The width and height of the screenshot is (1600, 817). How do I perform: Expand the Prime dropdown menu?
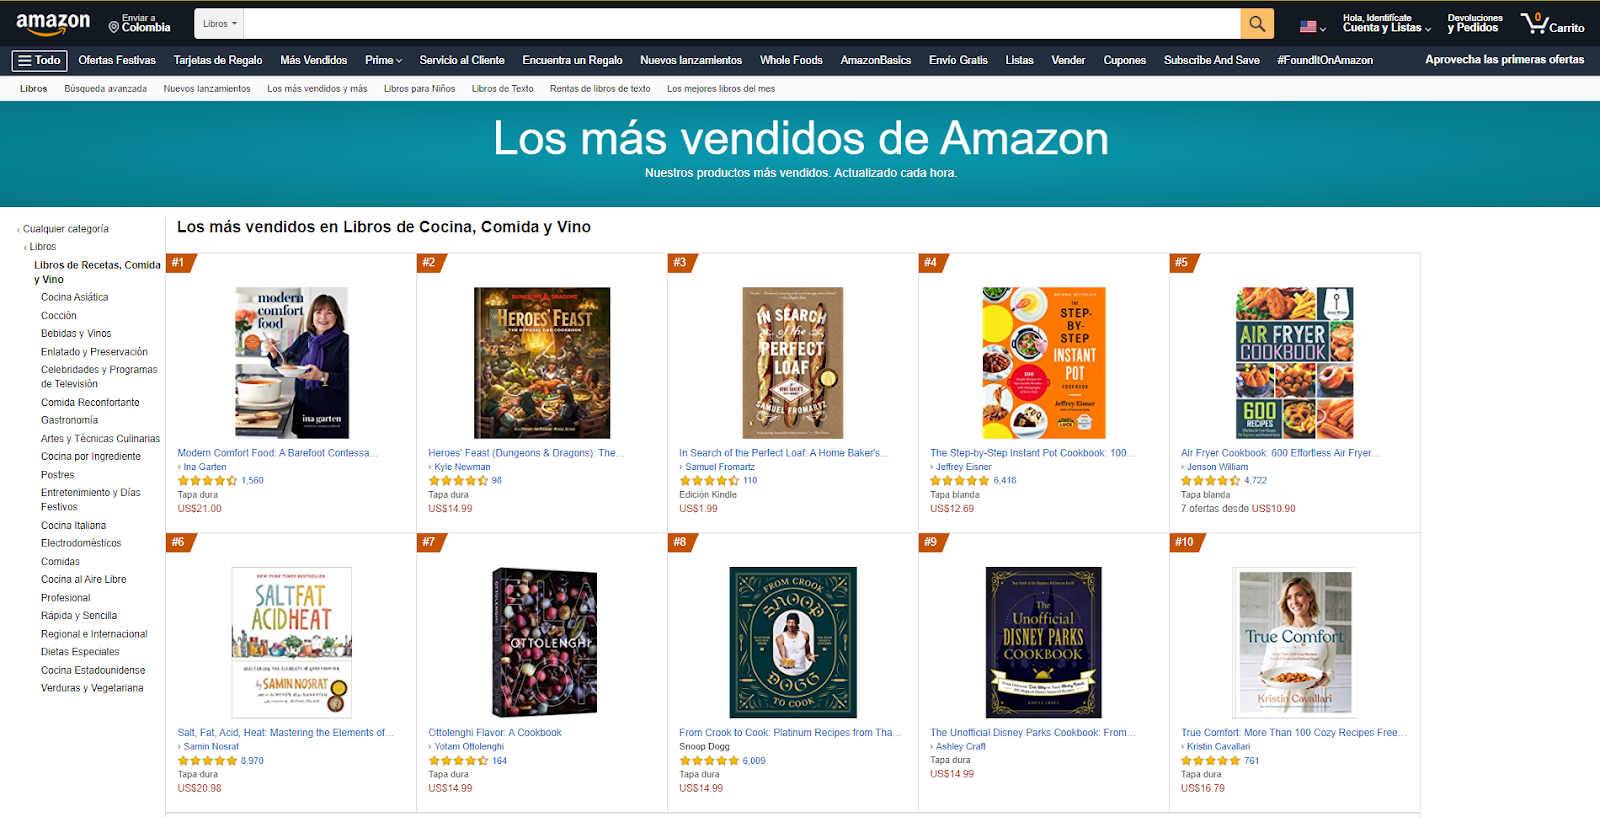click(x=384, y=61)
